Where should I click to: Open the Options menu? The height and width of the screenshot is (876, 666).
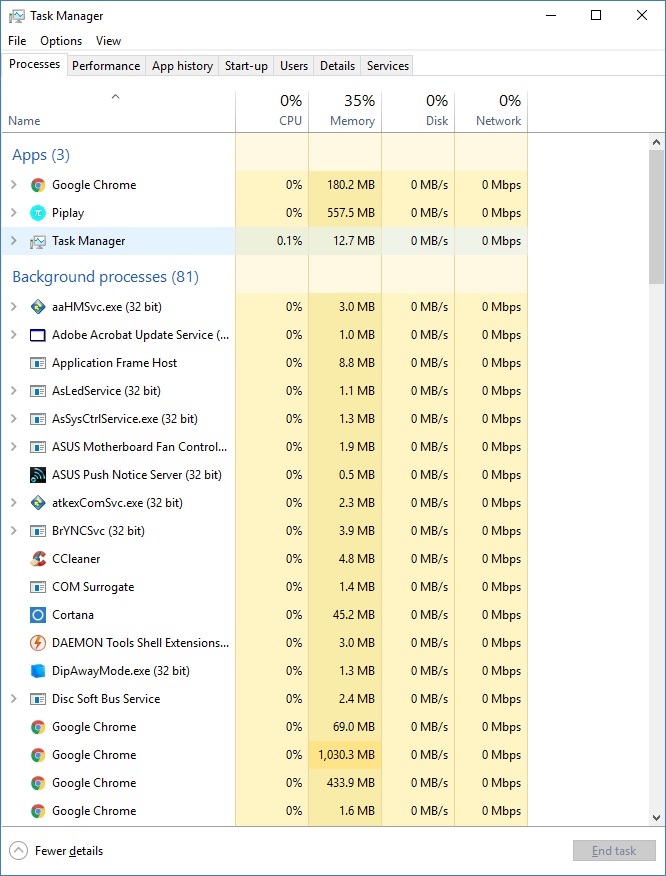[61, 41]
